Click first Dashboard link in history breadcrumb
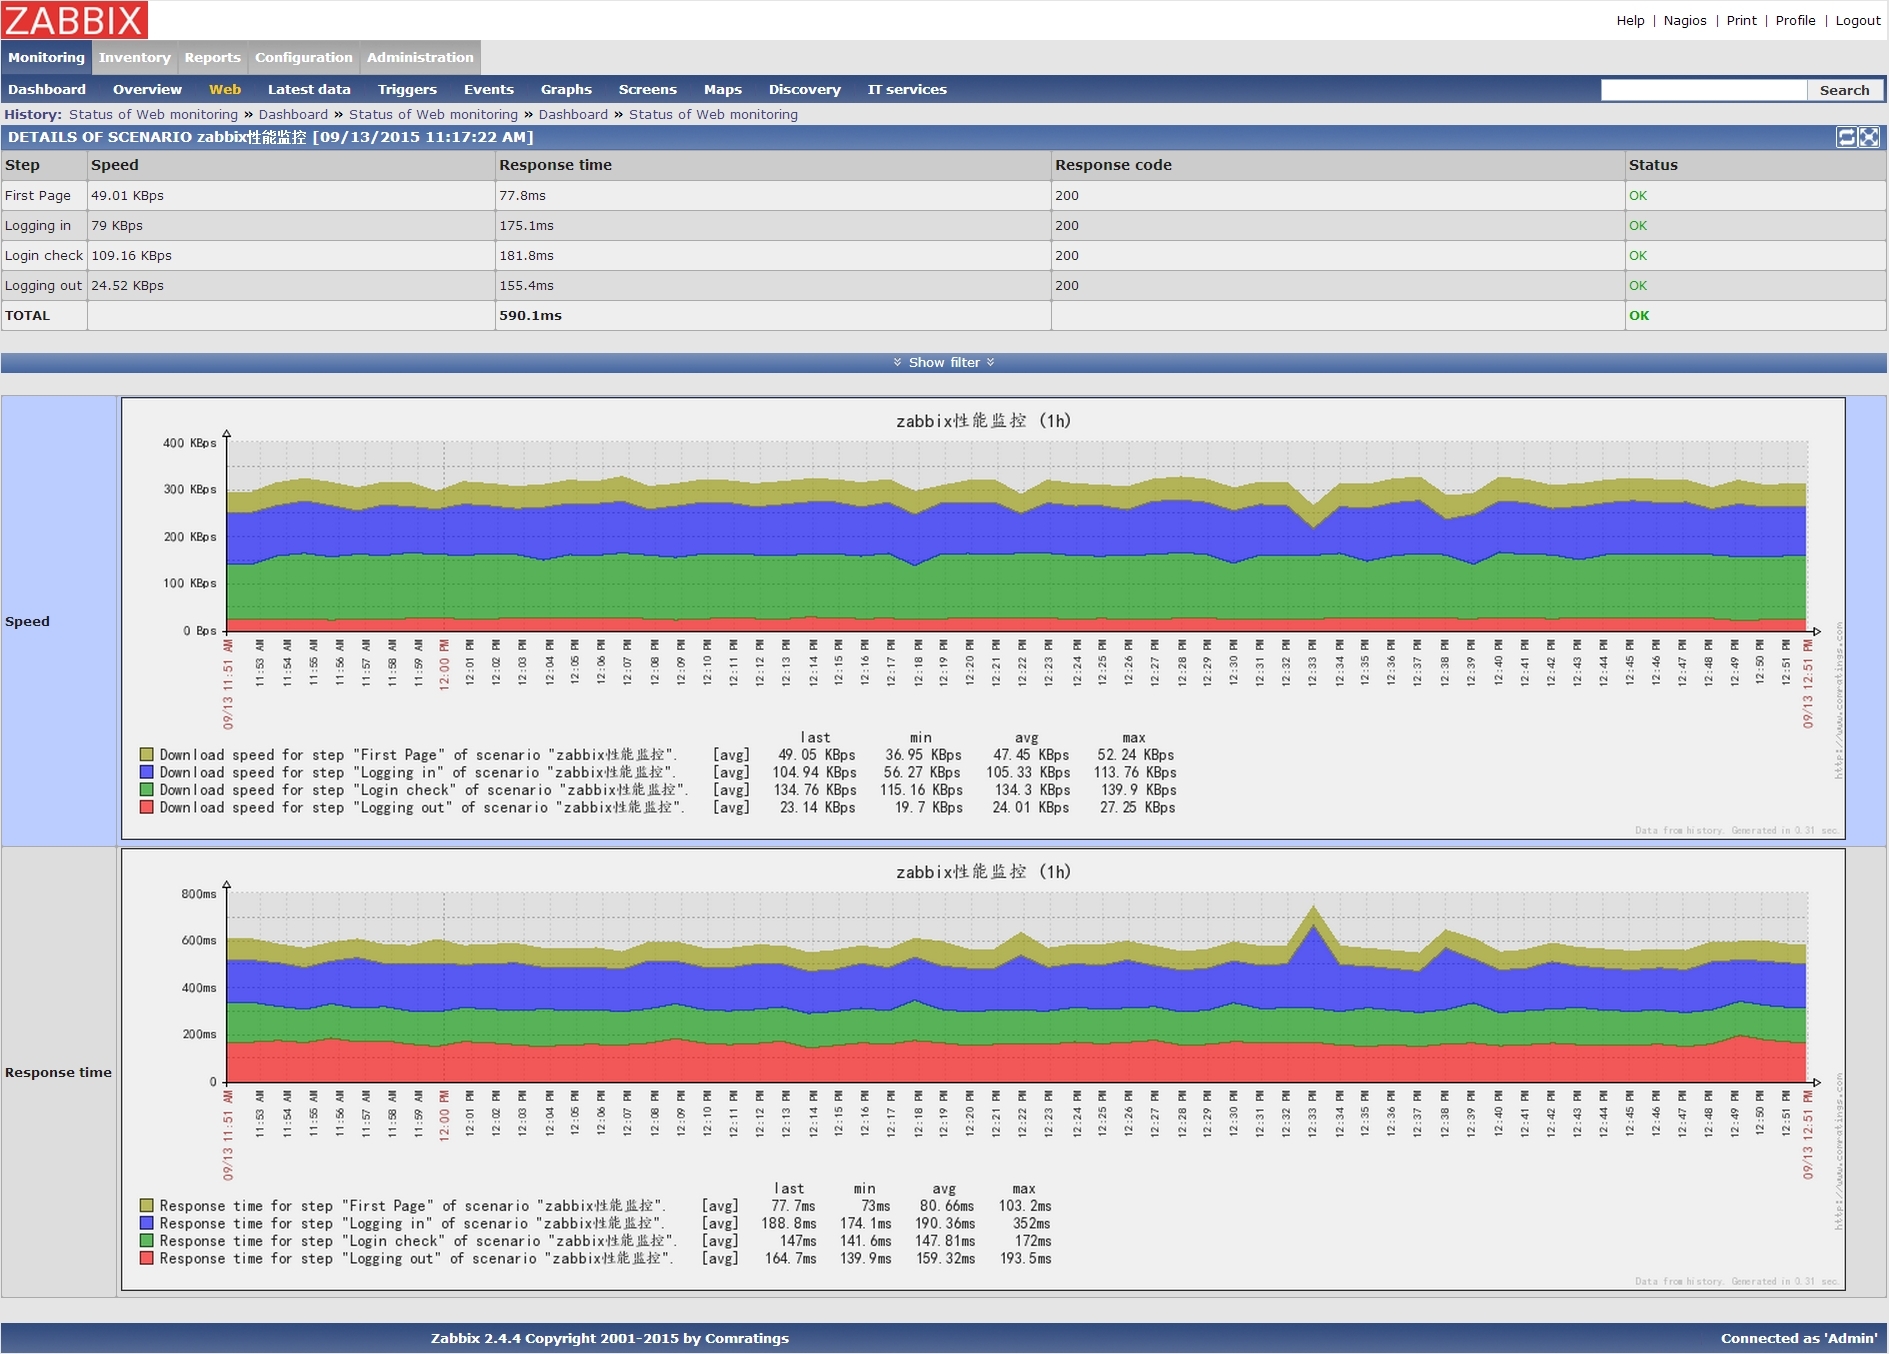Image resolution: width=1889 pixels, height=1354 pixels. [293, 114]
